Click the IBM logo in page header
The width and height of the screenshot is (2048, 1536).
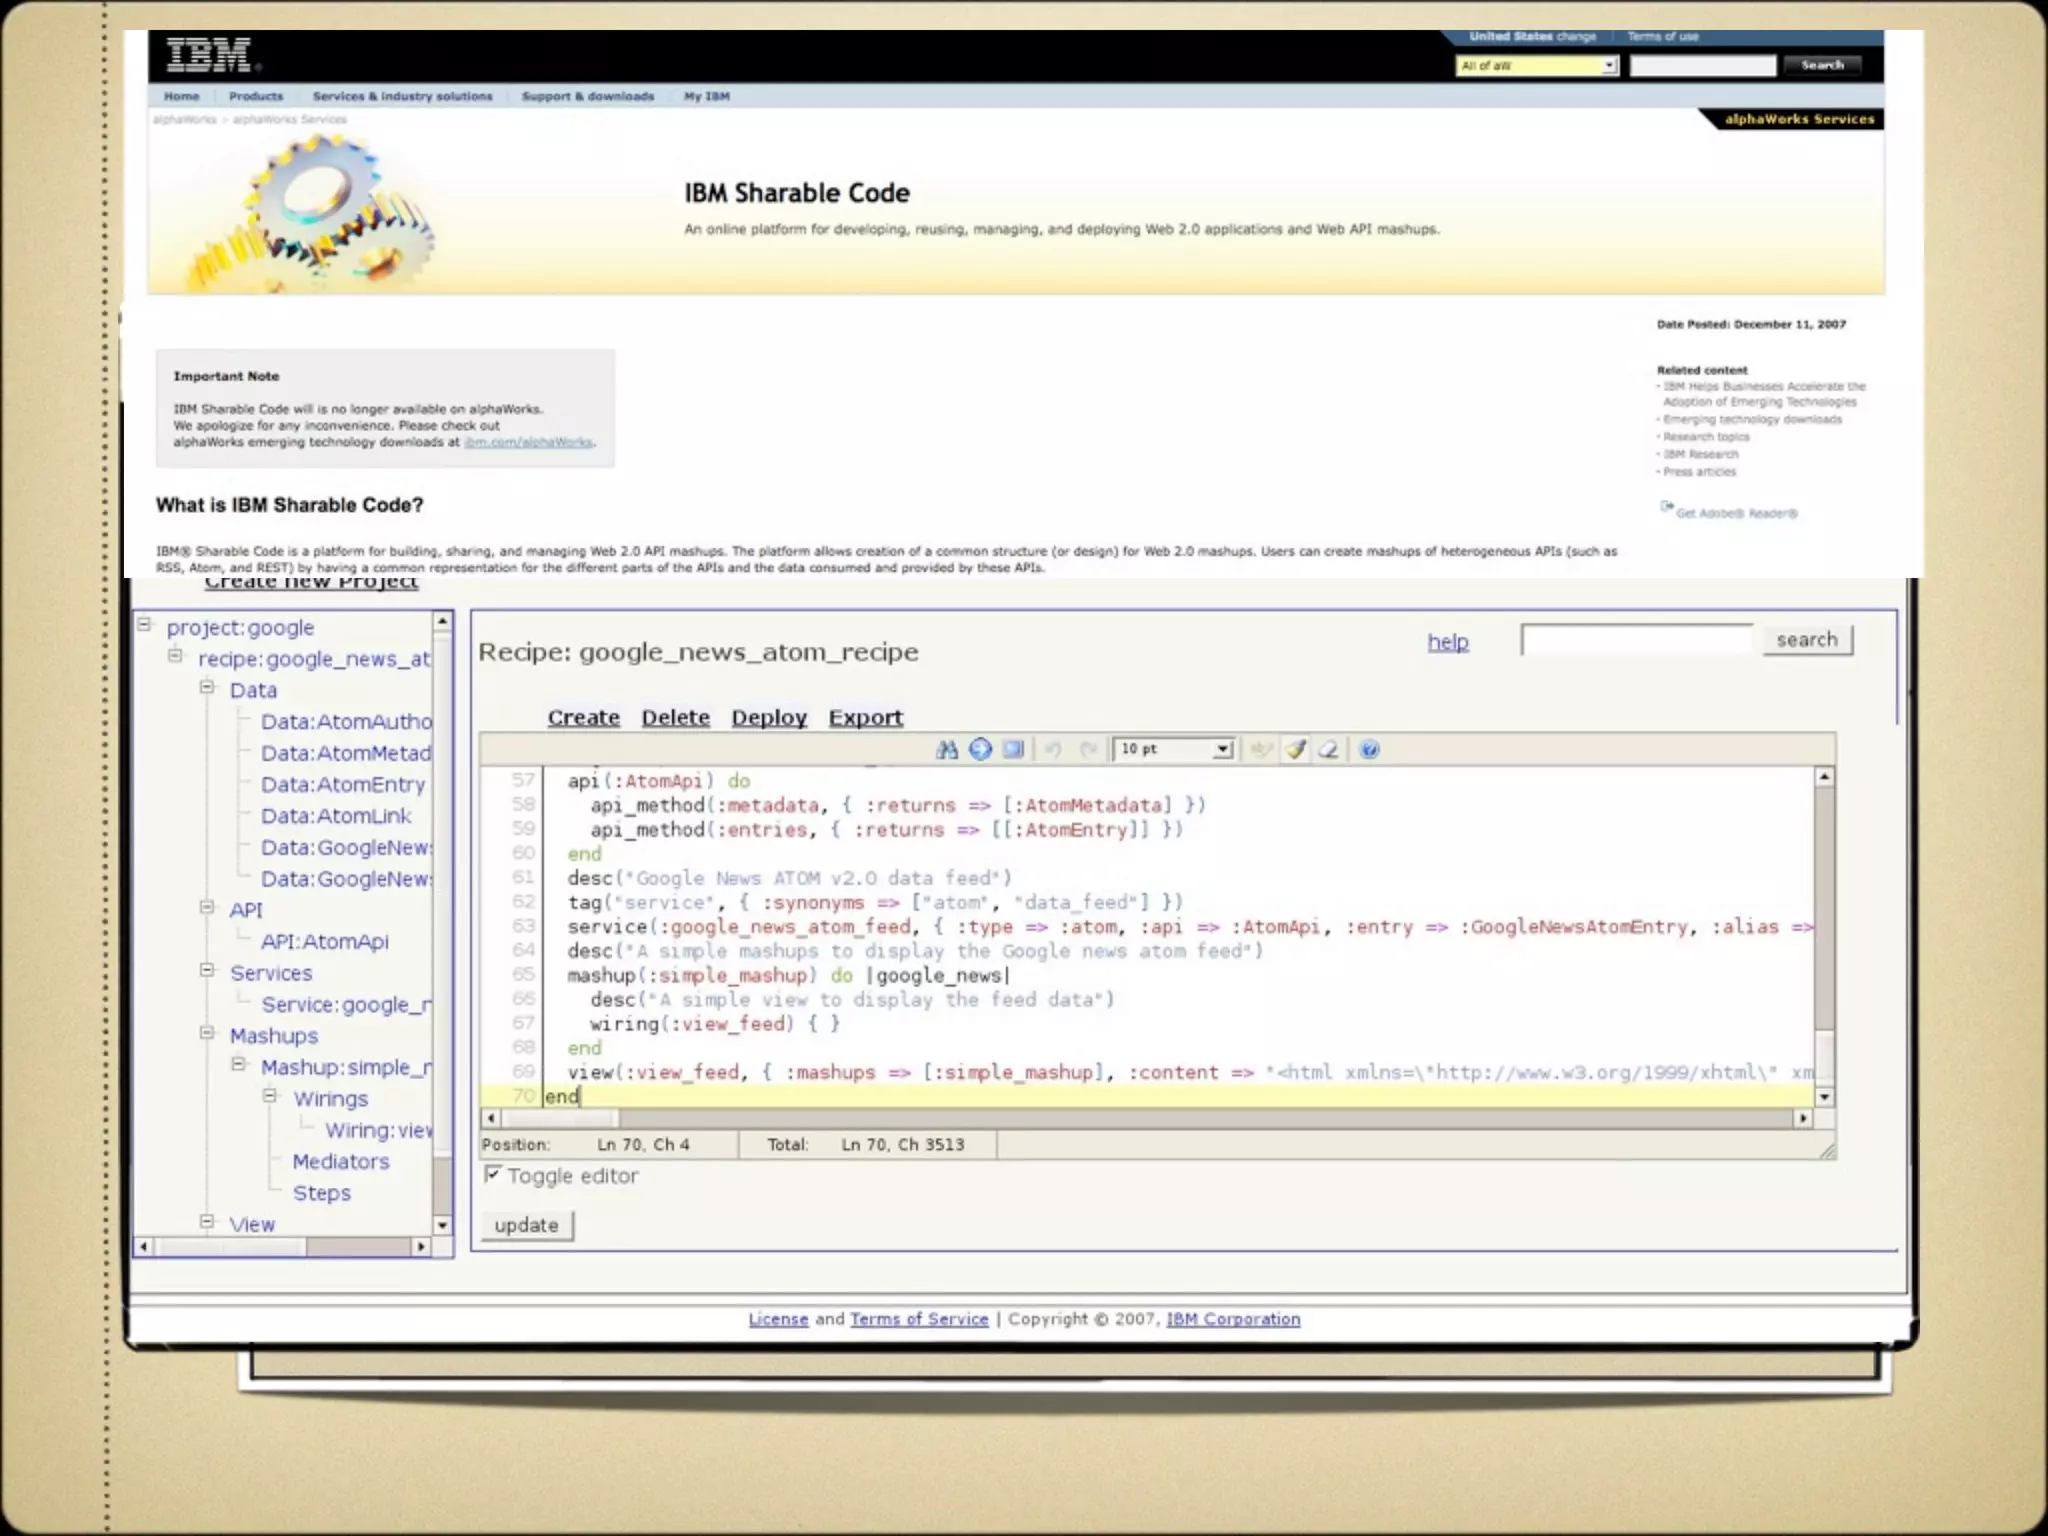pos(211,55)
